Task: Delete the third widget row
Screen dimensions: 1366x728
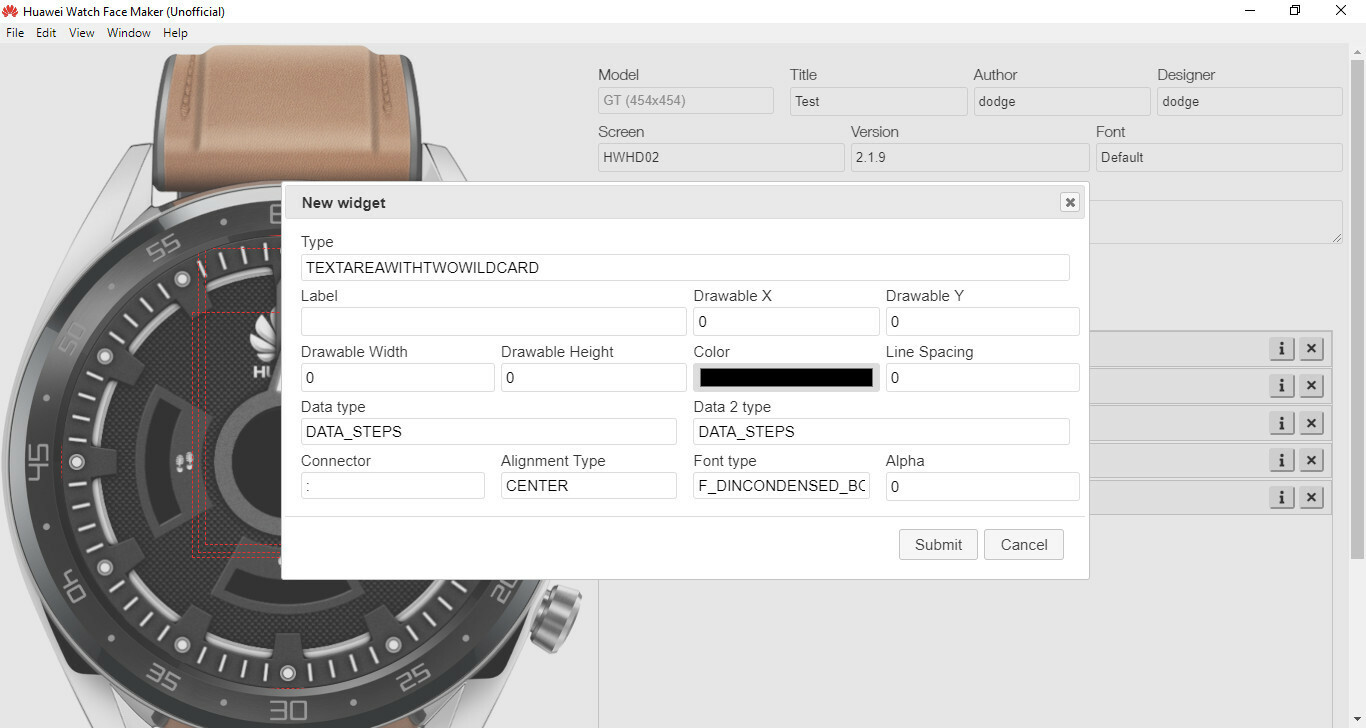Action: tap(1312, 423)
